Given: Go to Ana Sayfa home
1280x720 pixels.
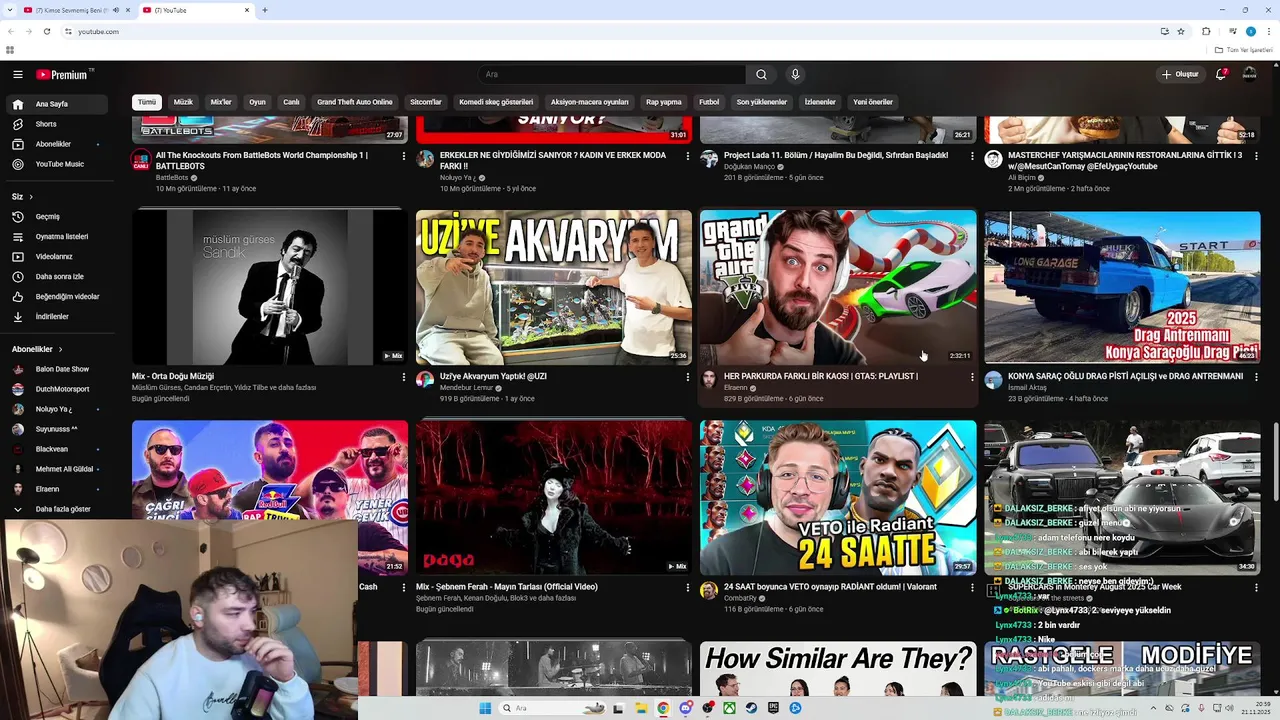Looking at the screenshot, I should (x=59, y=104).
